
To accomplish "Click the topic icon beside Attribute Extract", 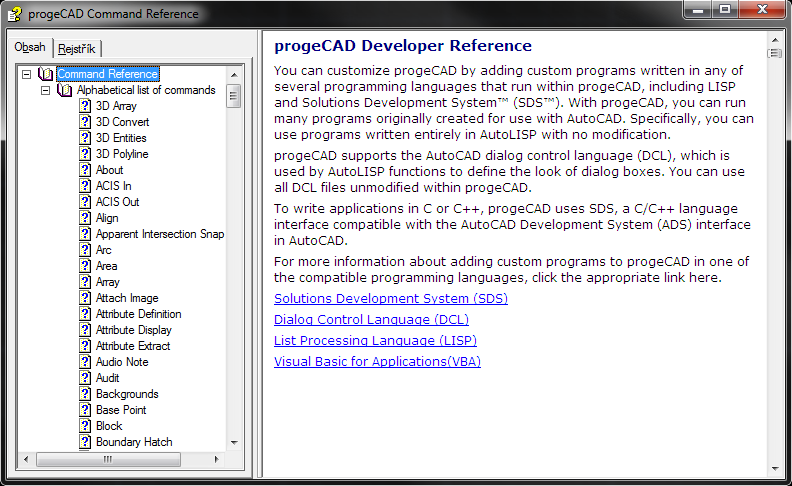I will tap(85, 346).
